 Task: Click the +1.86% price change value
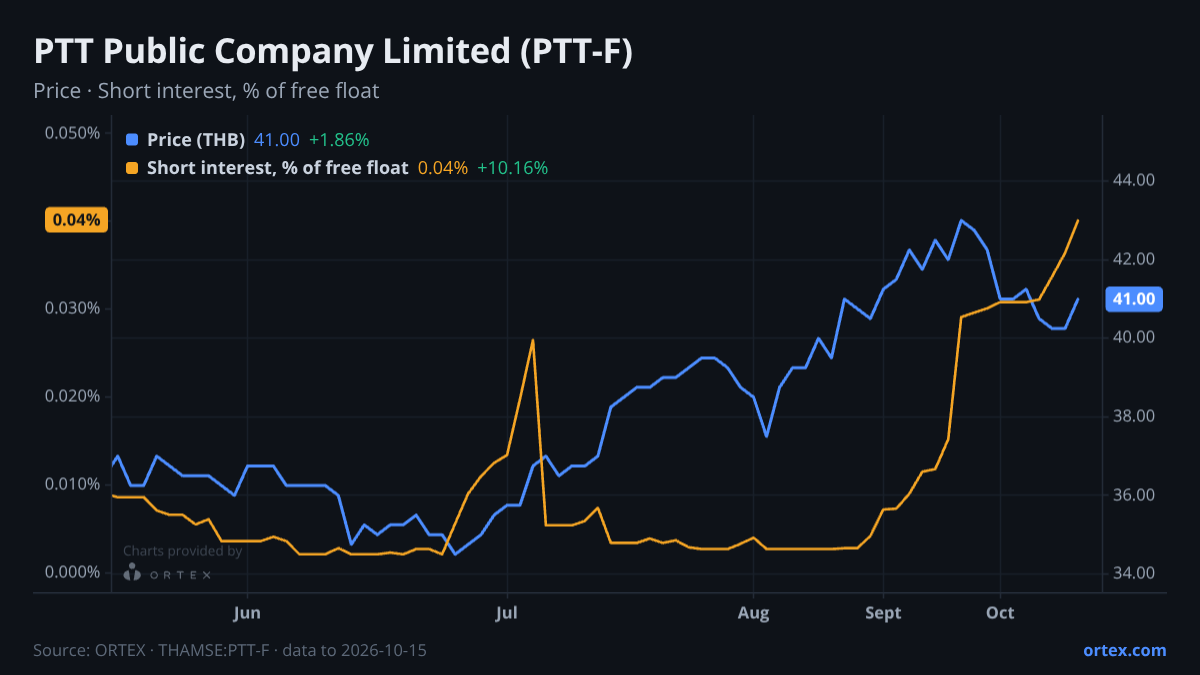pos(339,140)
